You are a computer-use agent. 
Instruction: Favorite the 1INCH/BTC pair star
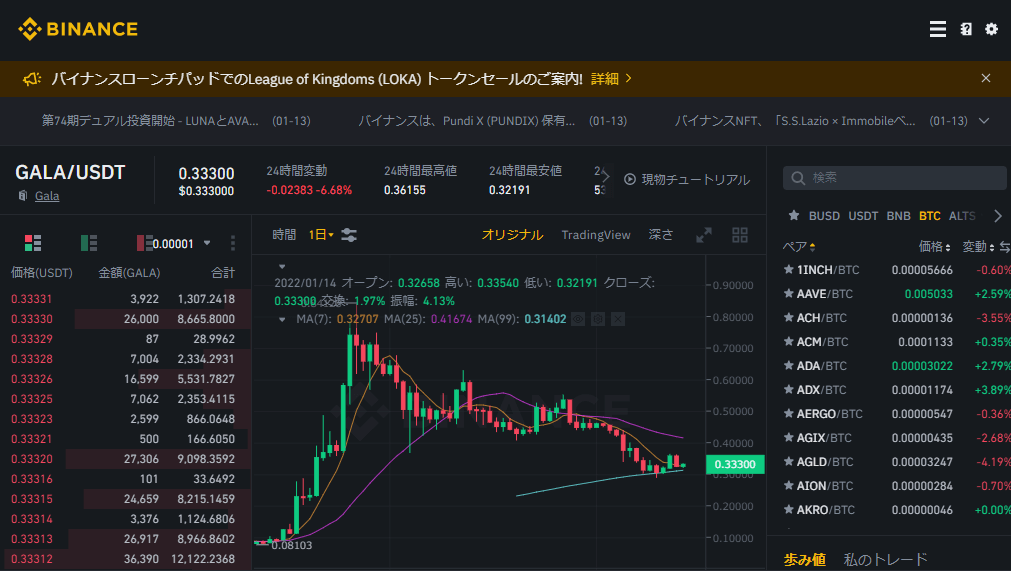788,269
